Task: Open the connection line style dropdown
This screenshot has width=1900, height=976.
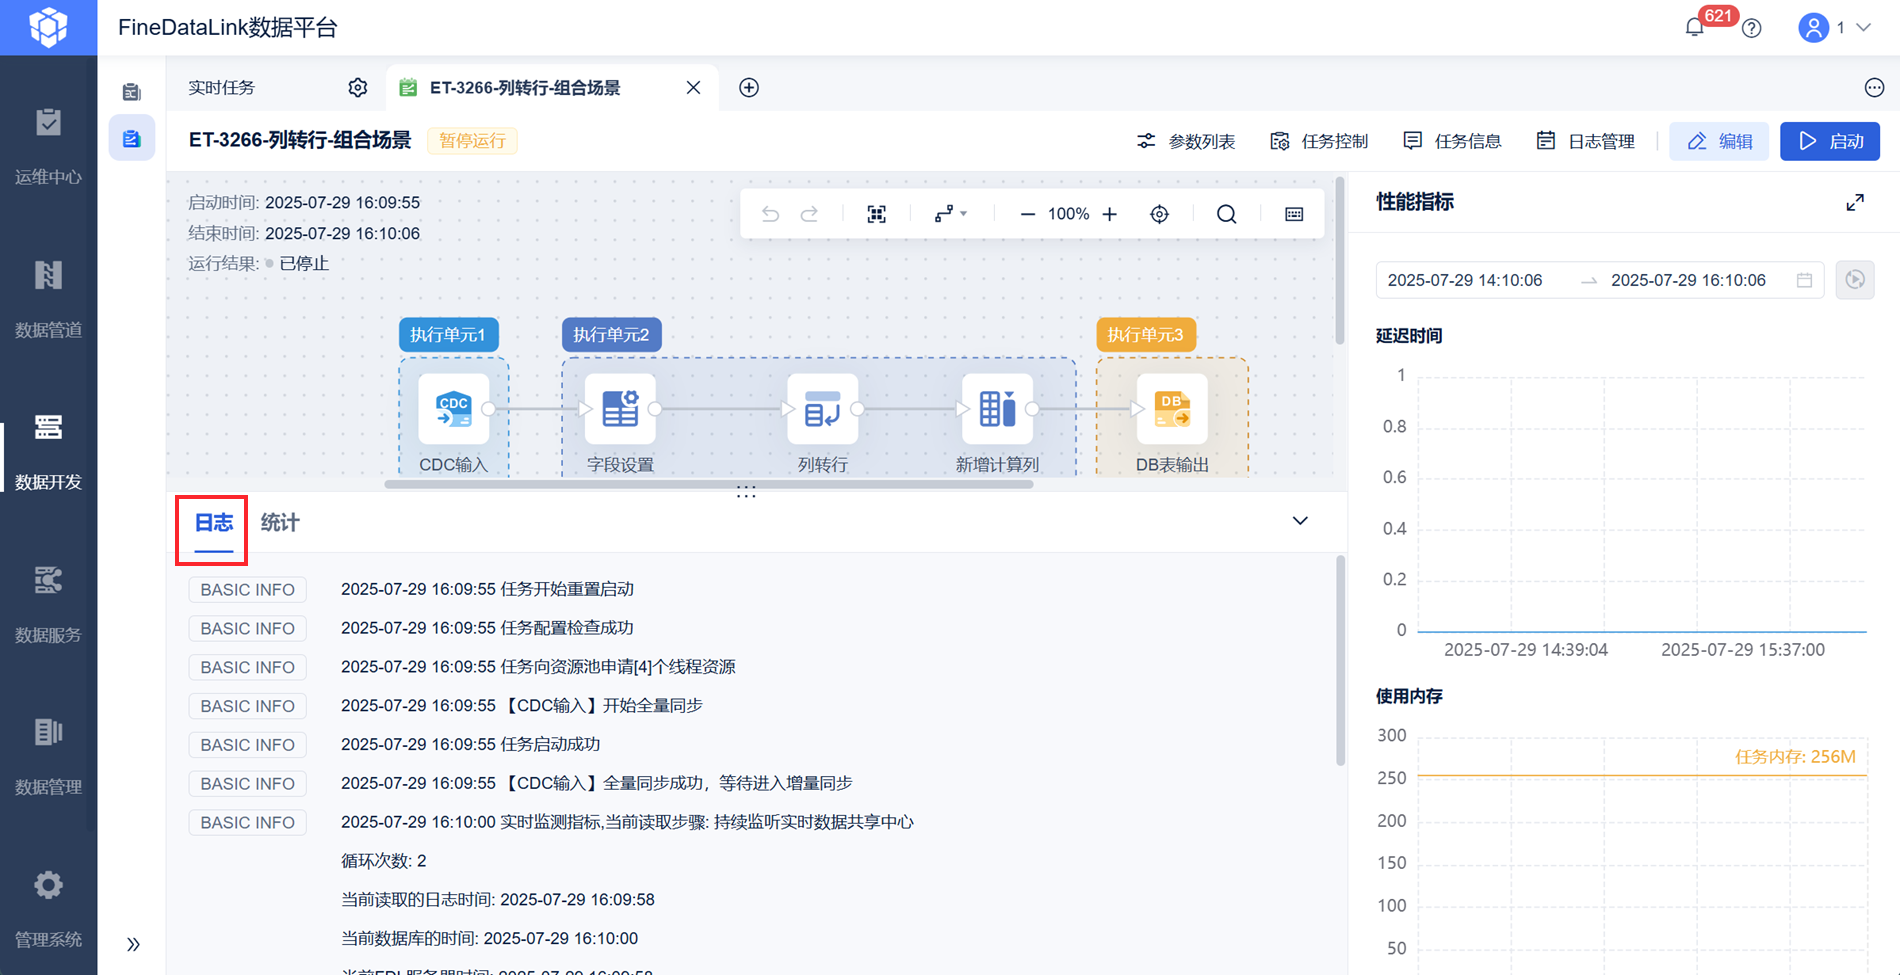Action: tap(950, 214)
